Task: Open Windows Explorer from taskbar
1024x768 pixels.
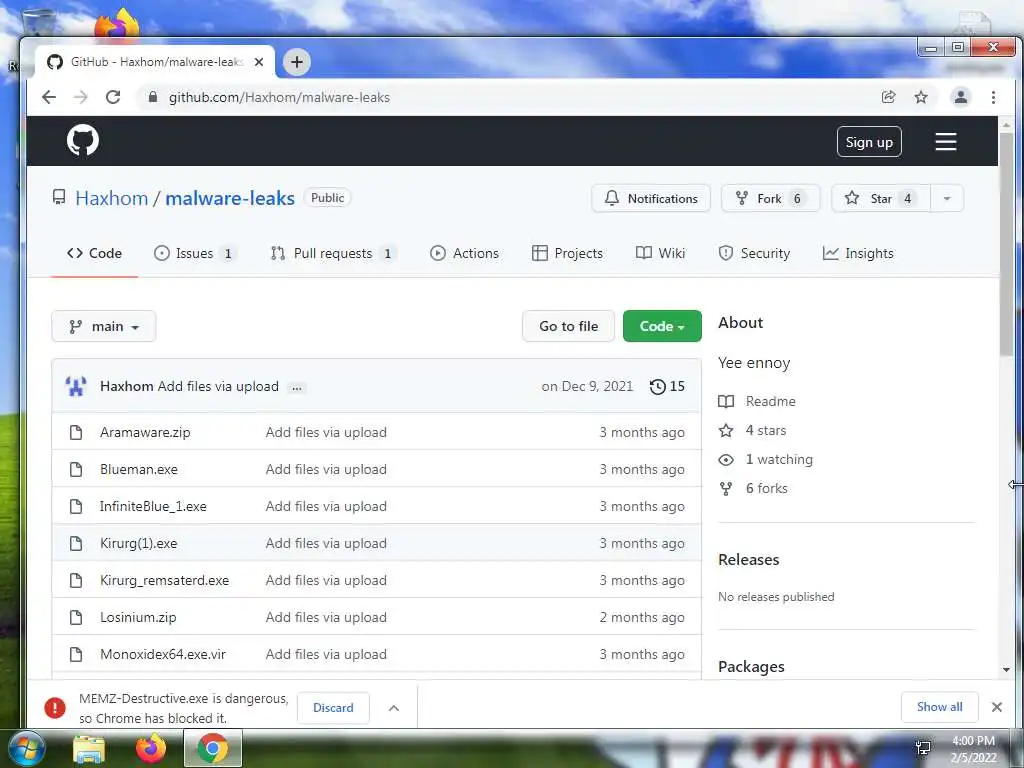Action: pos(89,749)
